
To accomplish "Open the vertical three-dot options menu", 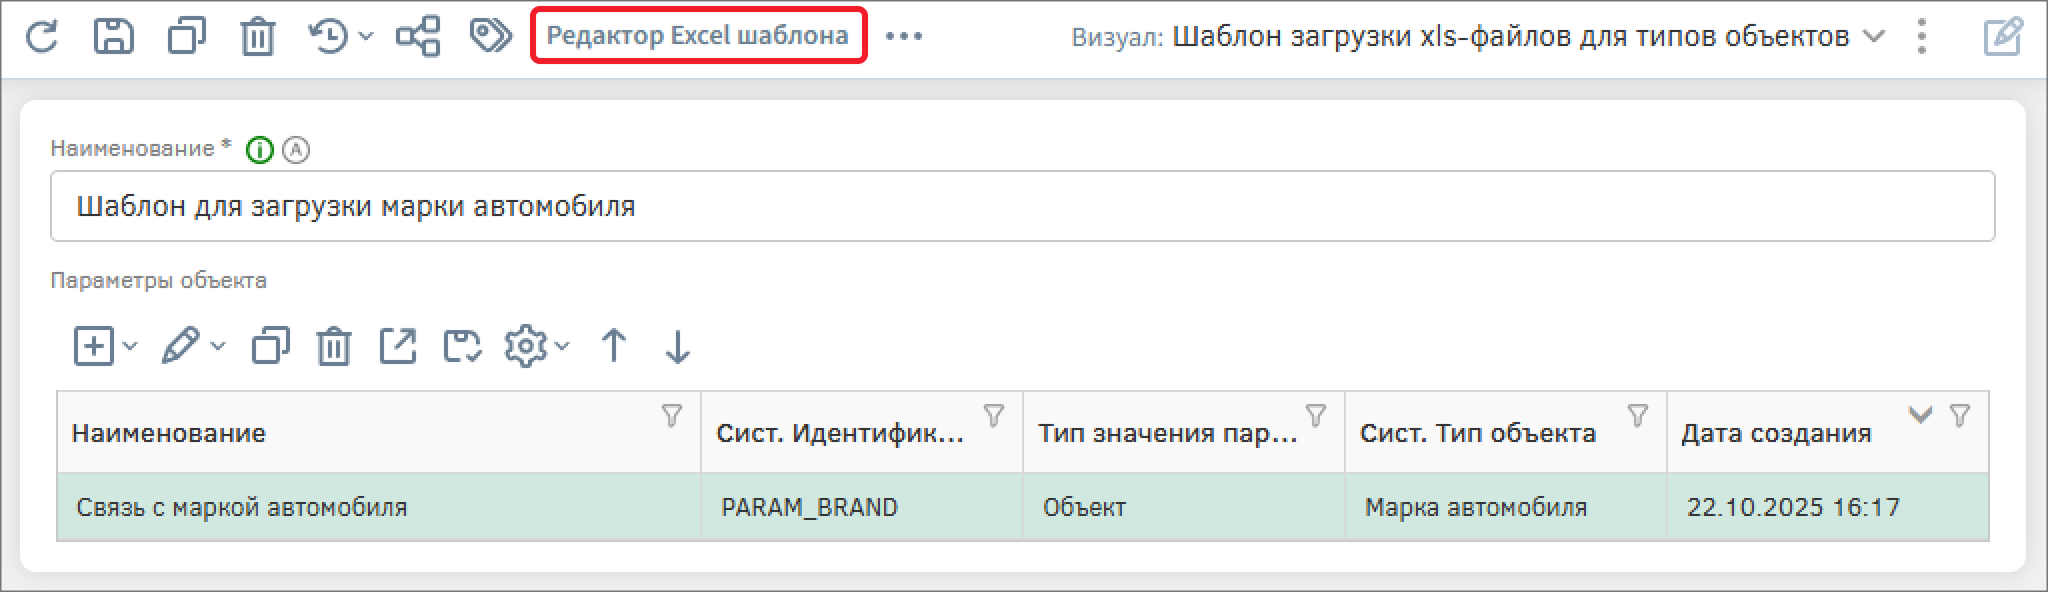I will point(1921,37).
